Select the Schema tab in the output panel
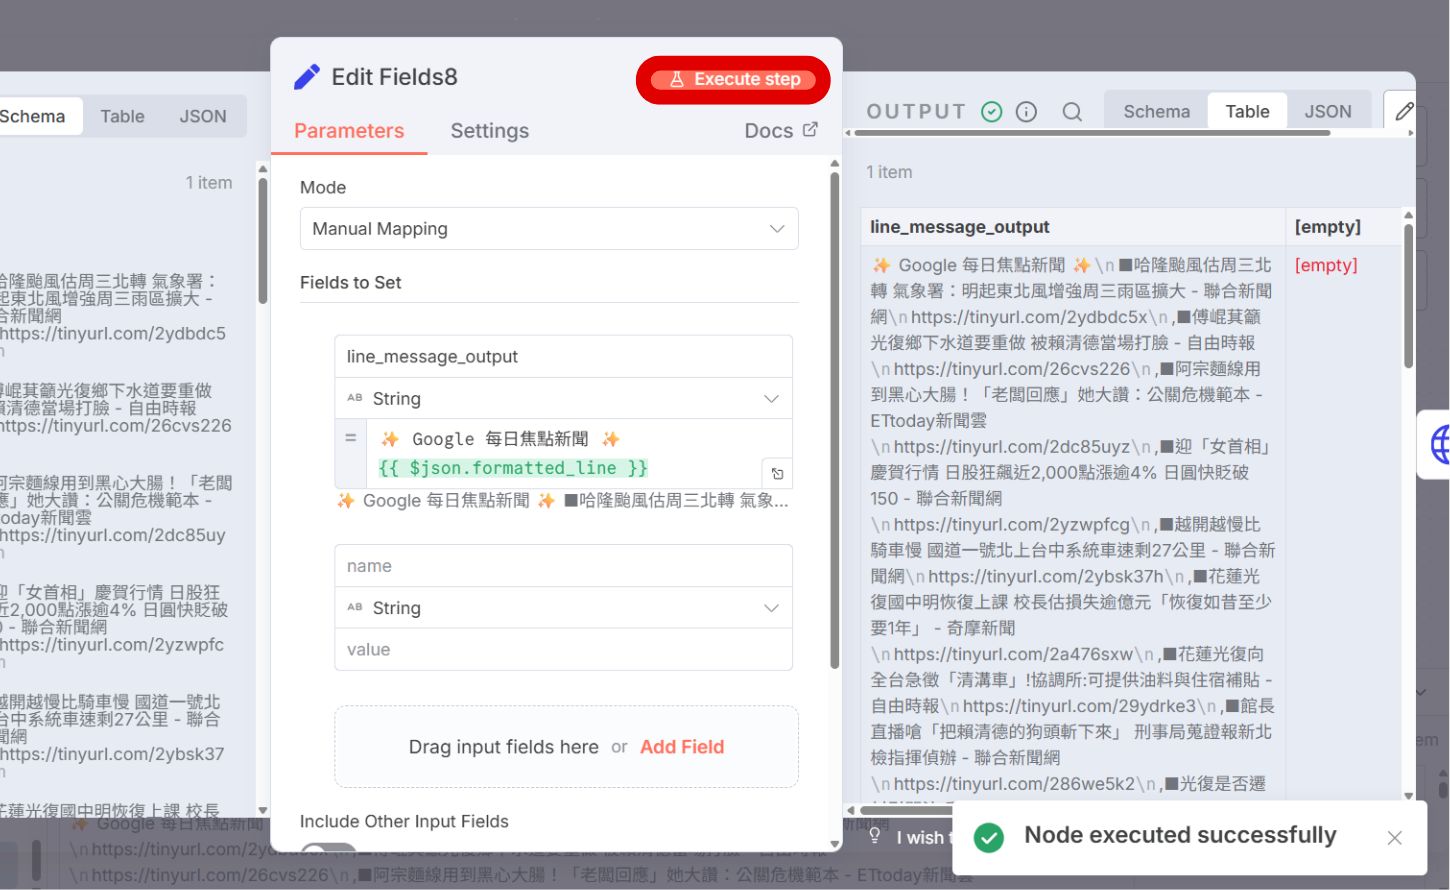Image resolution: width=1450 pixels, height=890 pixels. 1155,110
